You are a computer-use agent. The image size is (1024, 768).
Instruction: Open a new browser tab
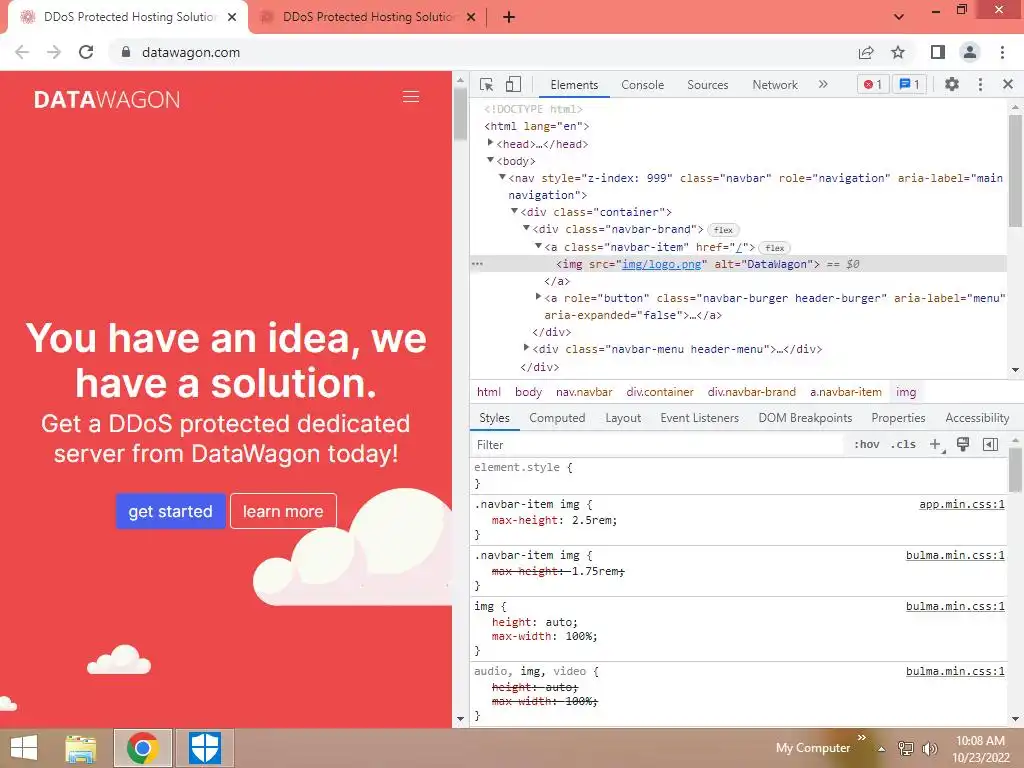point(509,18)
